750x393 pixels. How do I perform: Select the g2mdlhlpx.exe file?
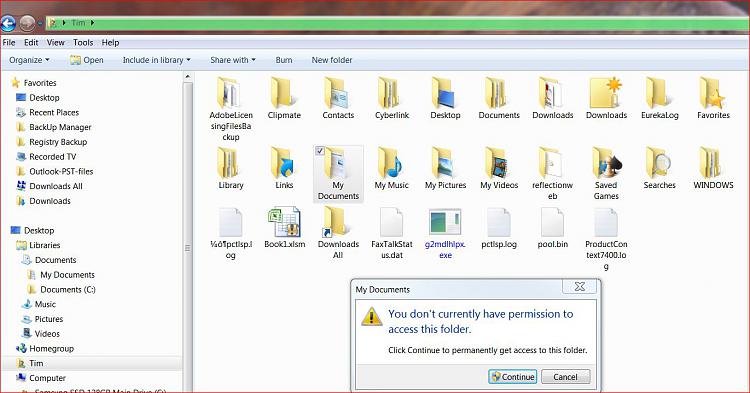(445, 233)
